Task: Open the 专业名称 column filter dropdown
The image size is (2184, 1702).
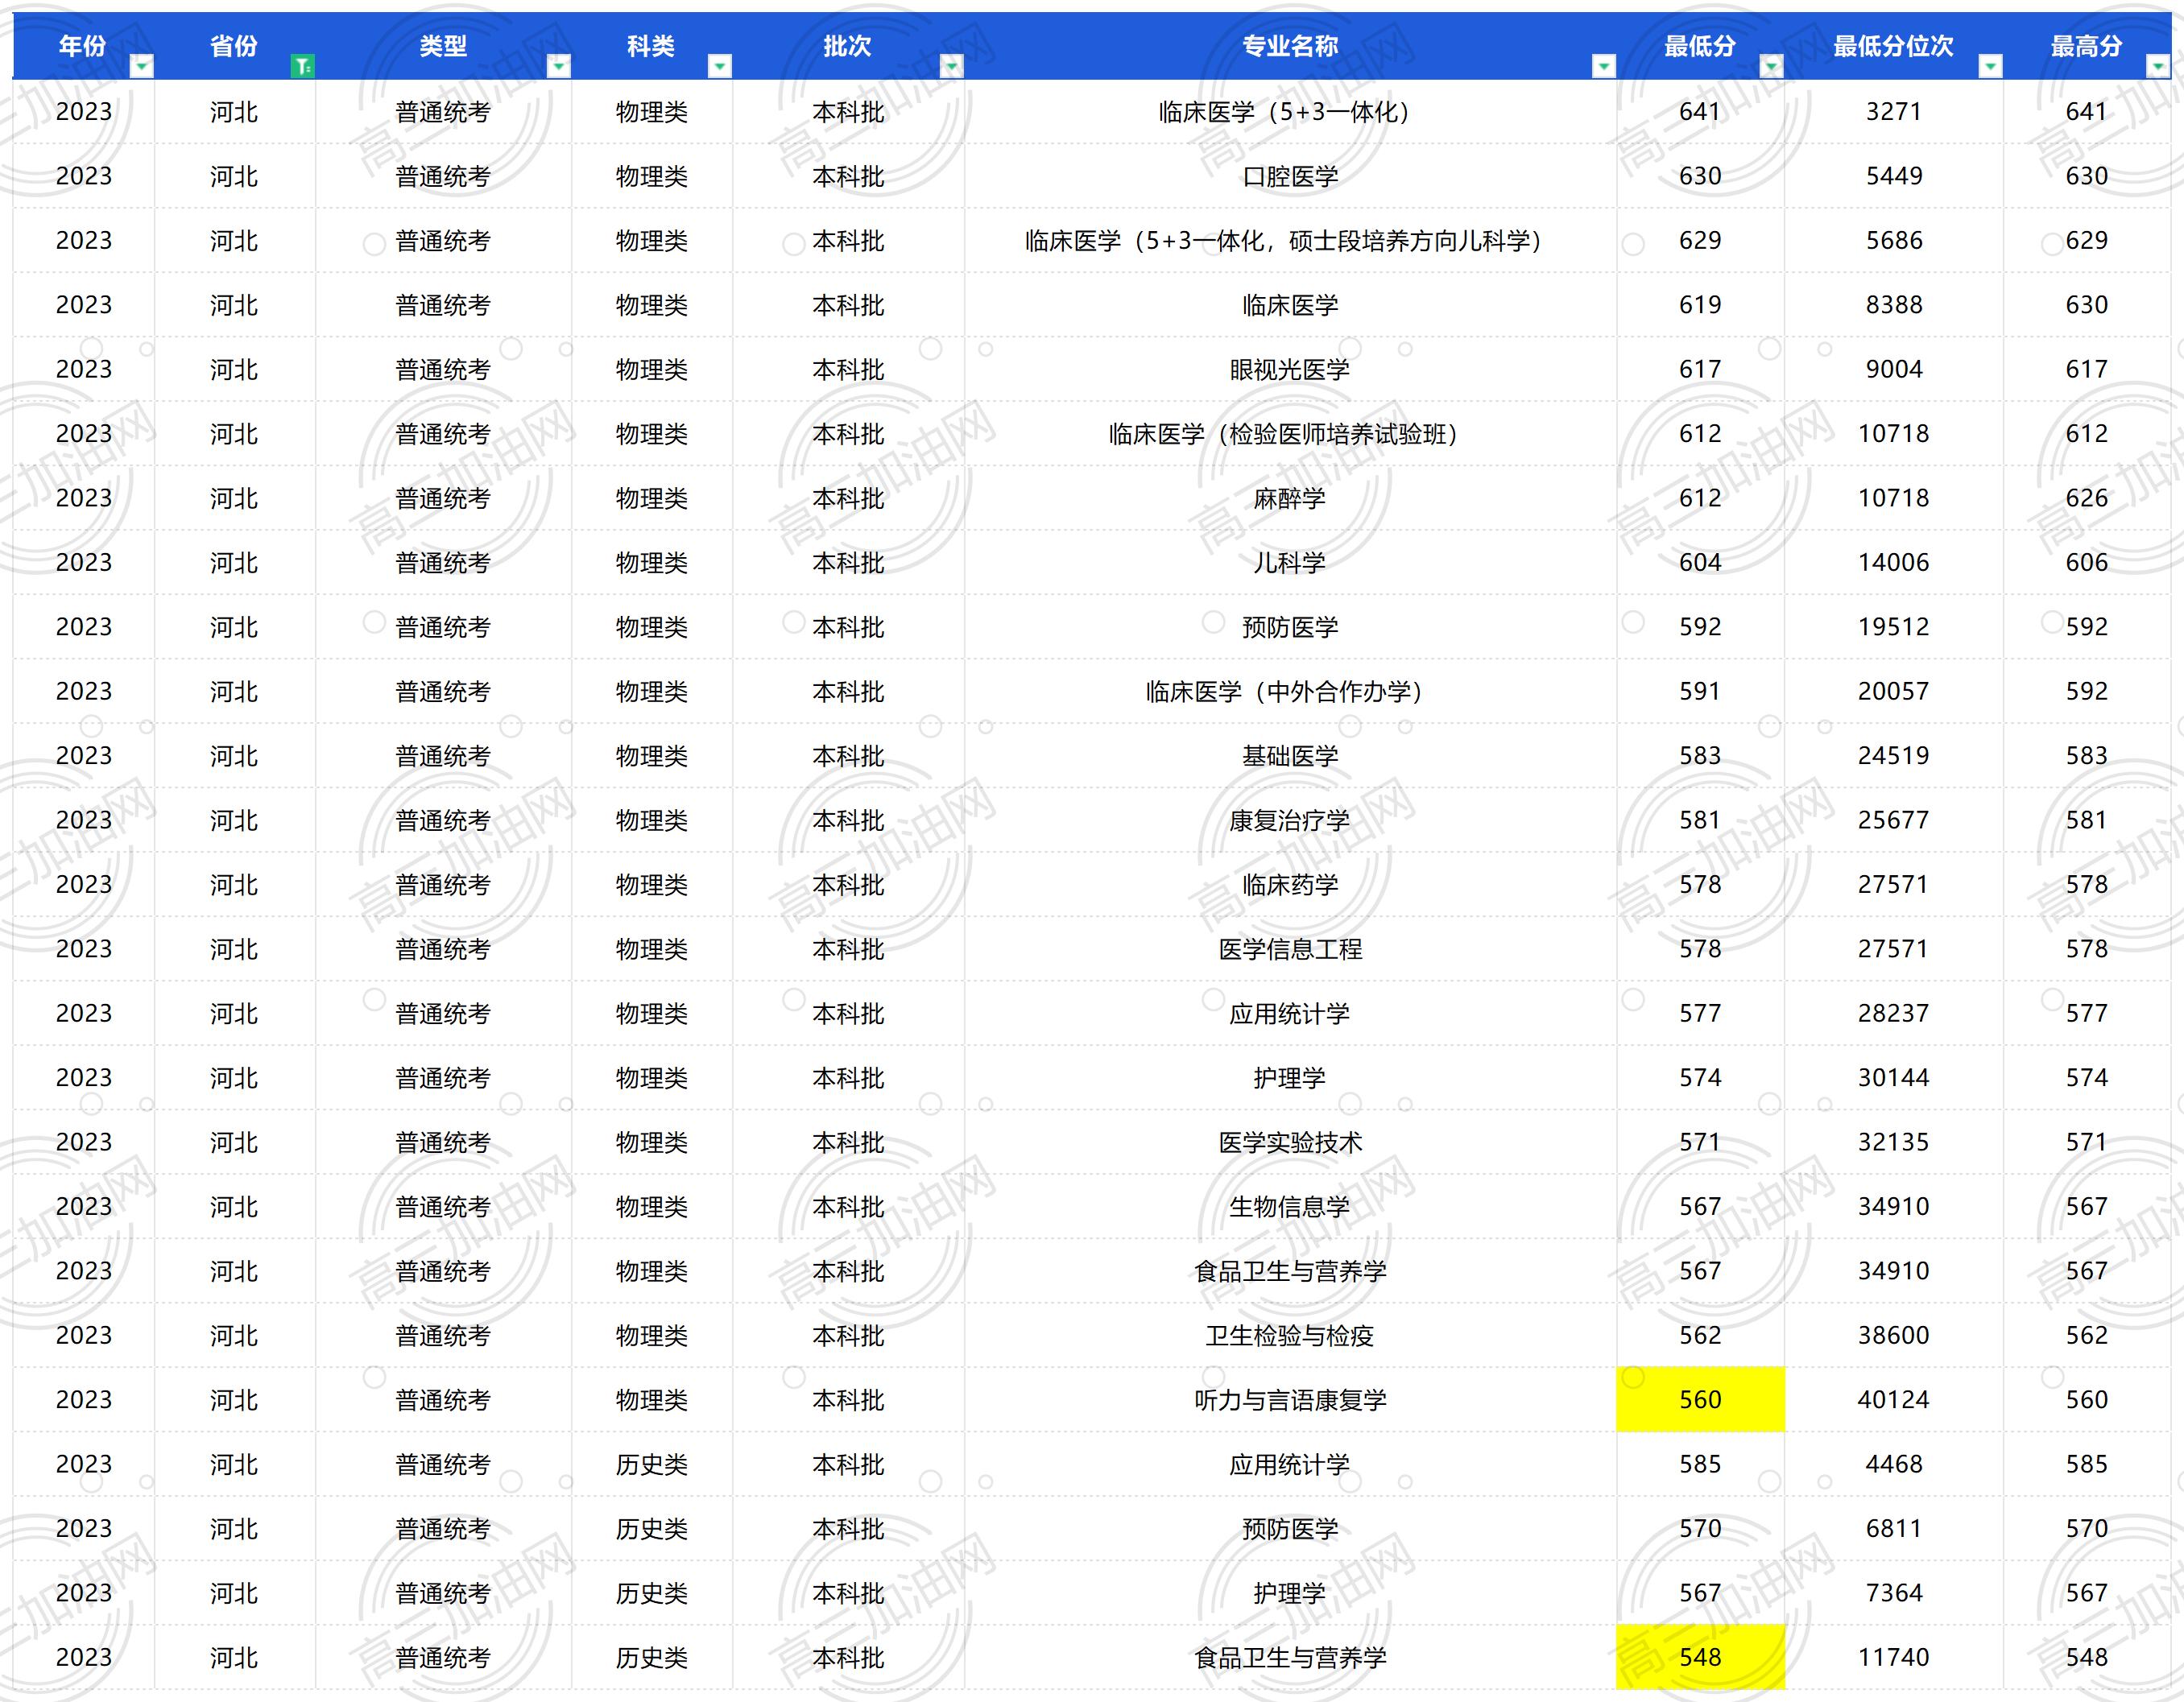Action: point(1603,66)
